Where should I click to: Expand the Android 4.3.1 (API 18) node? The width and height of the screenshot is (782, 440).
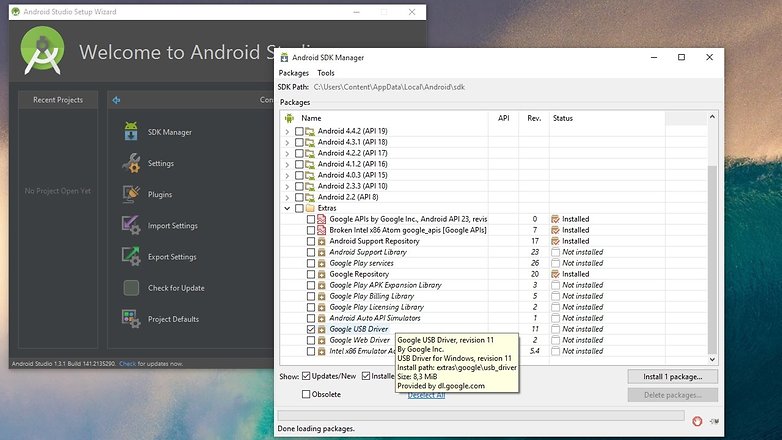[x=287, y=142]
